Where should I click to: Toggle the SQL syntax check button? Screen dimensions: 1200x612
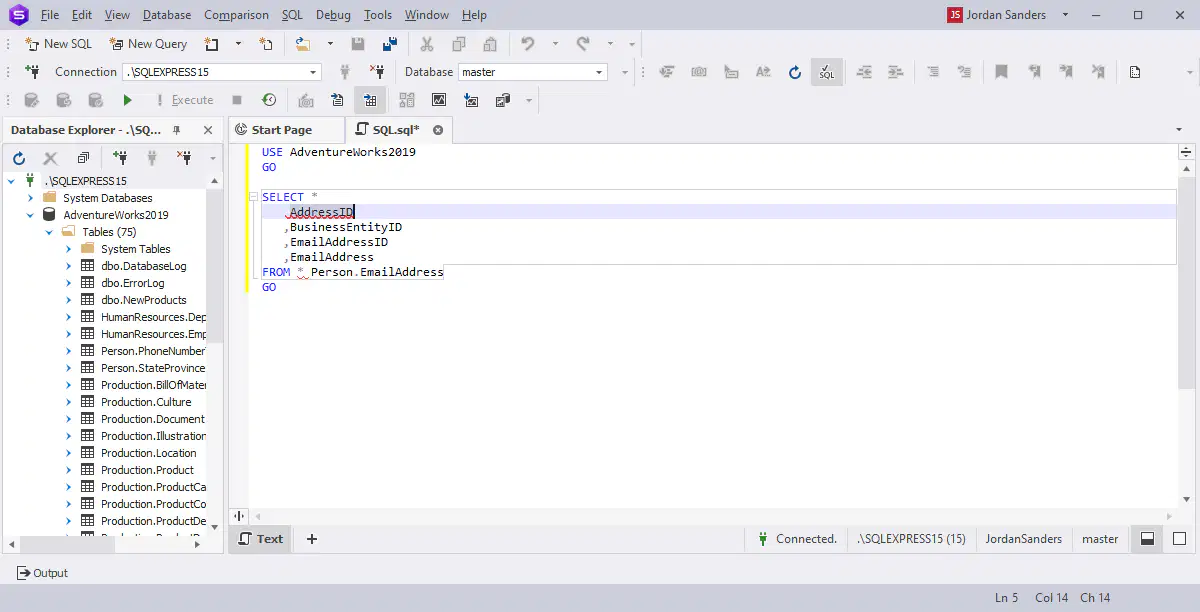coord(826,72)
